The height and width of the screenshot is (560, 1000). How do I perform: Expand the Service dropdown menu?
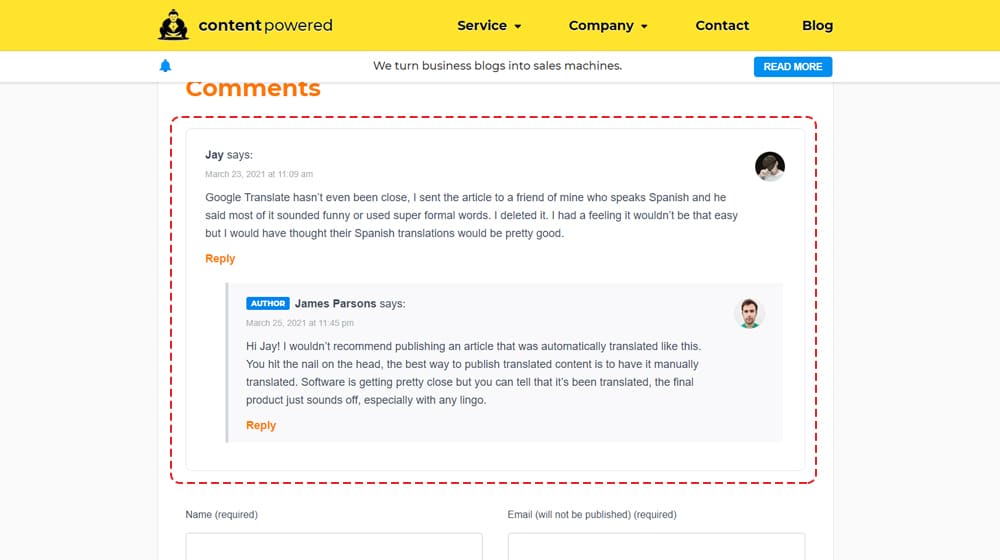click(x=489, y=26)
